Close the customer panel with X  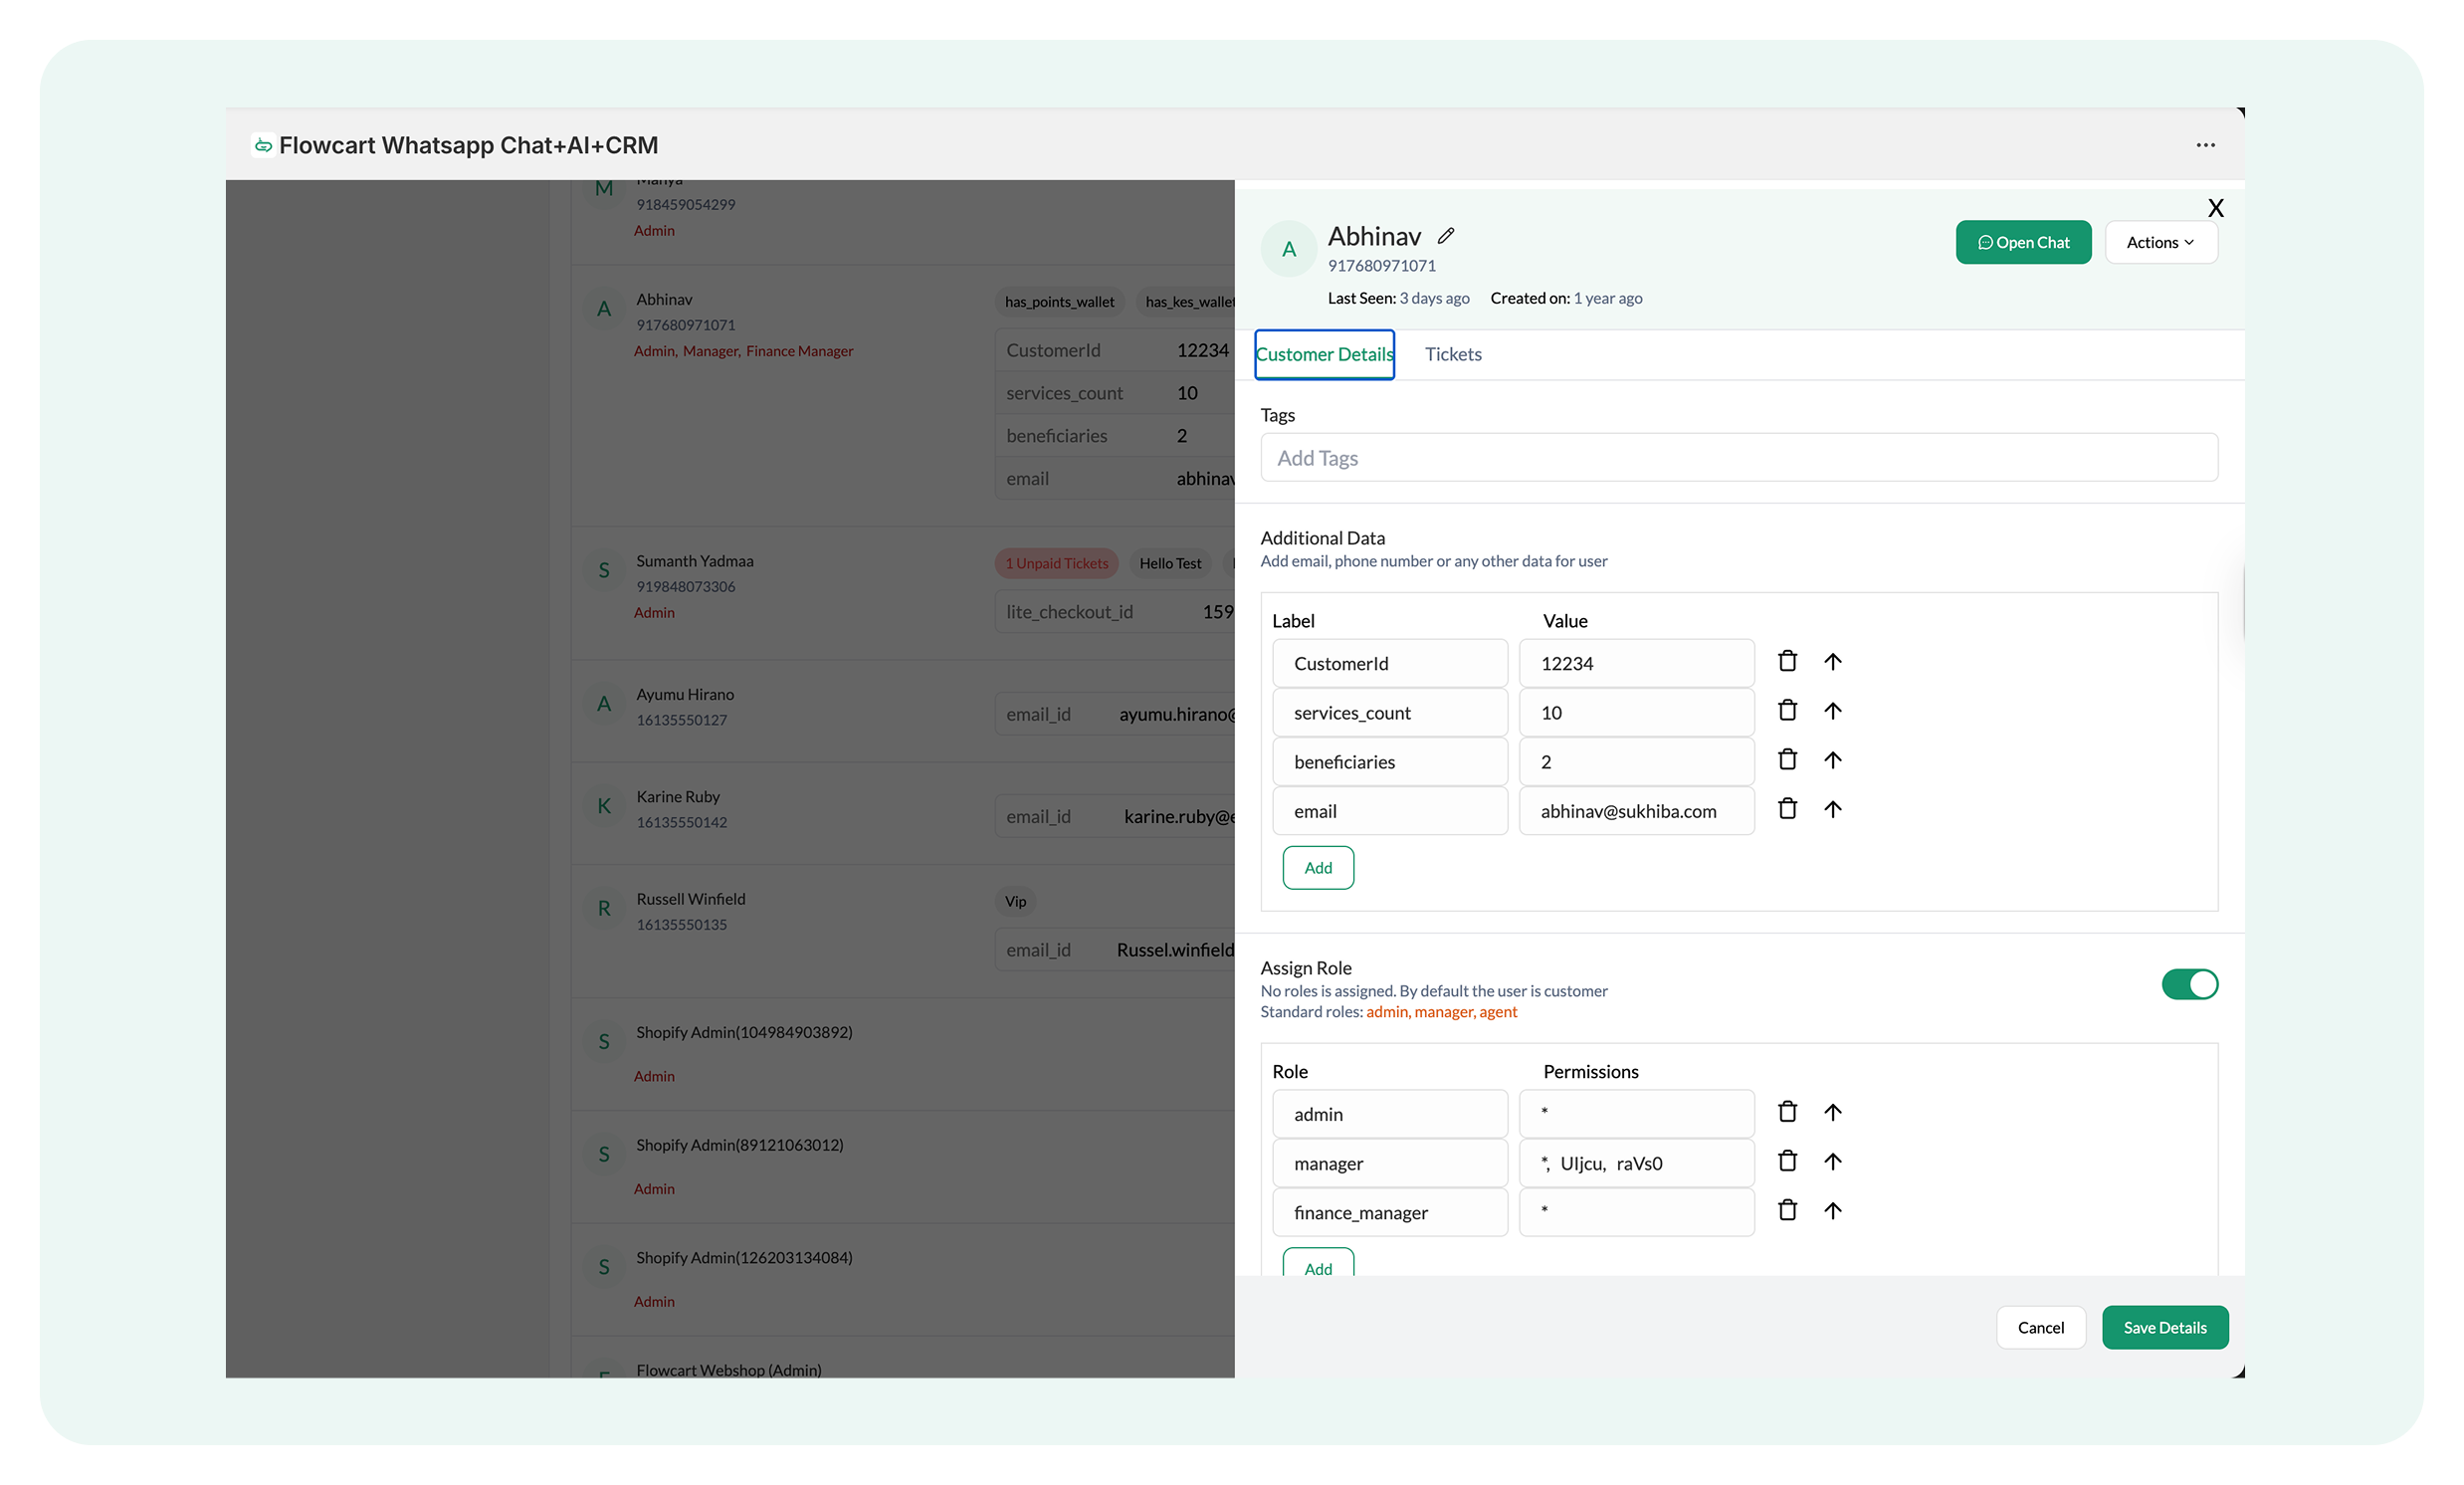2215,208
